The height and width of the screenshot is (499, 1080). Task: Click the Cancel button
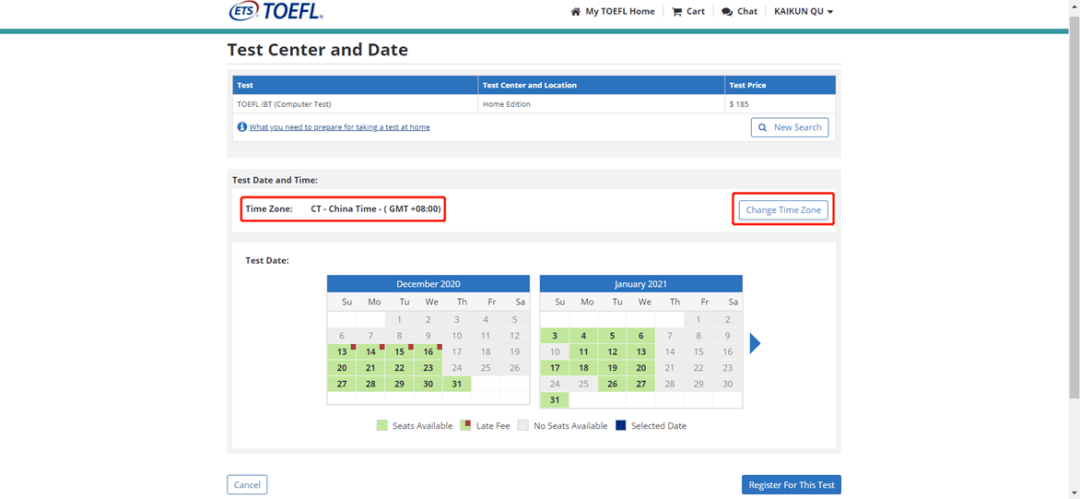tap(247, 485)
